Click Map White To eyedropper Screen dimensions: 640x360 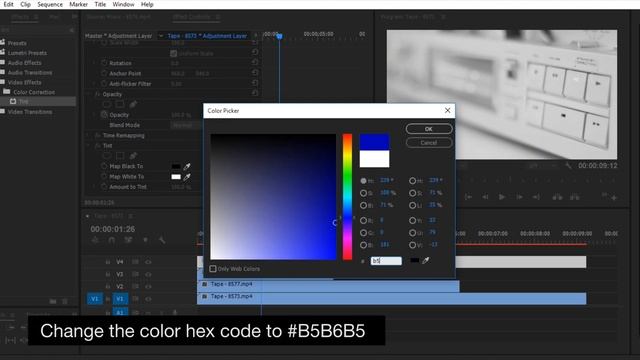point(187,177)
